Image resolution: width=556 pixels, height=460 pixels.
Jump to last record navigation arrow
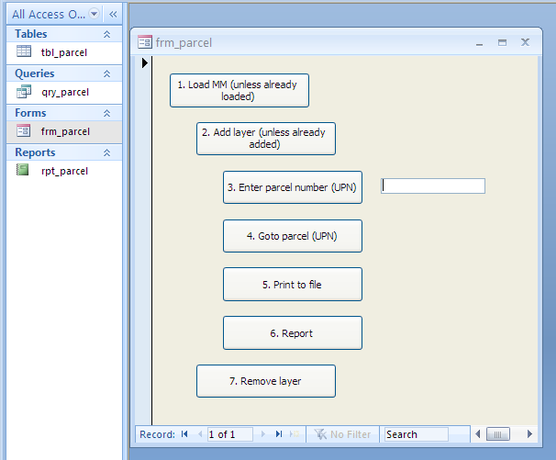click(x=279, y=434)
